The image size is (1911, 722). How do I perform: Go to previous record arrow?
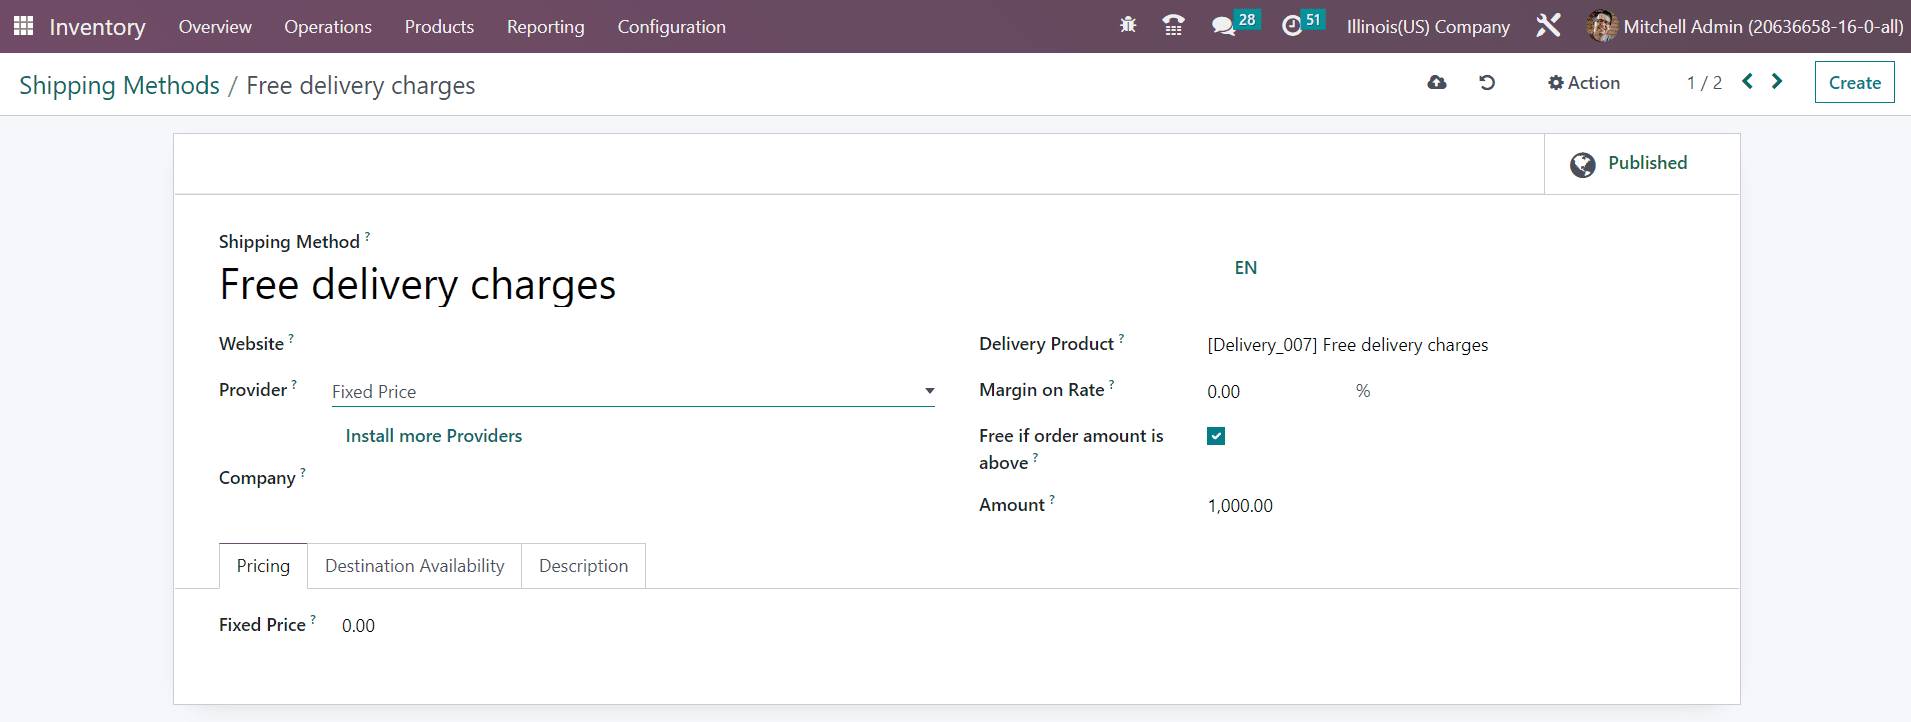(1747, 82)
